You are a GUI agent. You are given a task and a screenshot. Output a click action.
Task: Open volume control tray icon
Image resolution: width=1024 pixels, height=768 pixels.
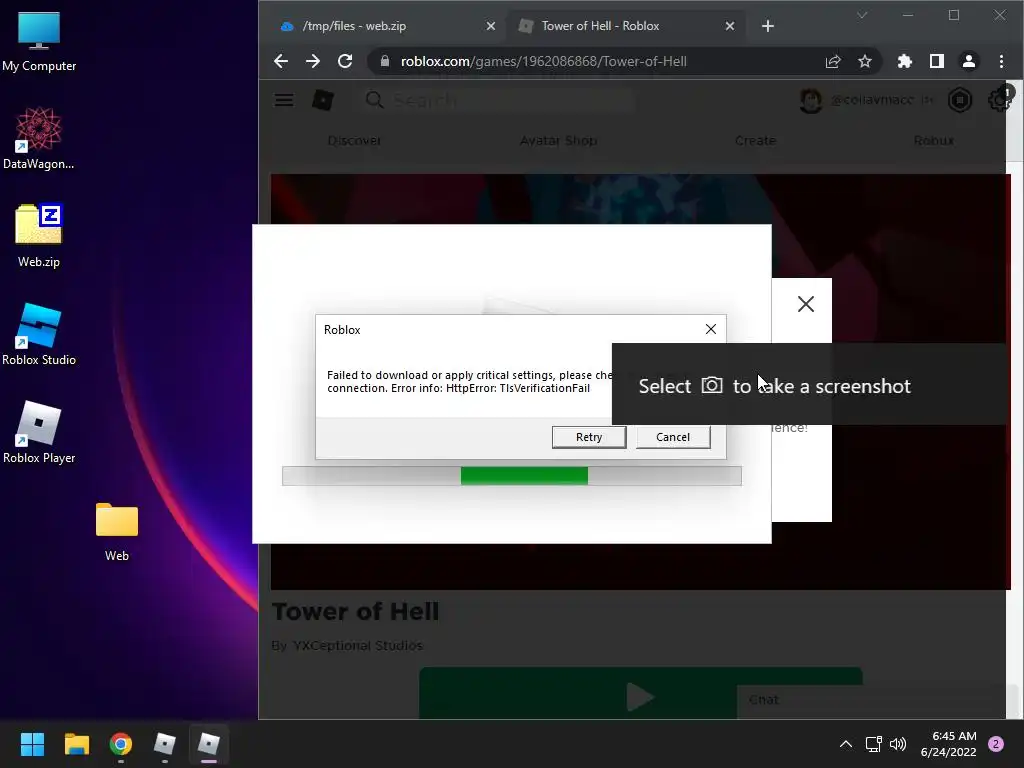coord(898,744)
